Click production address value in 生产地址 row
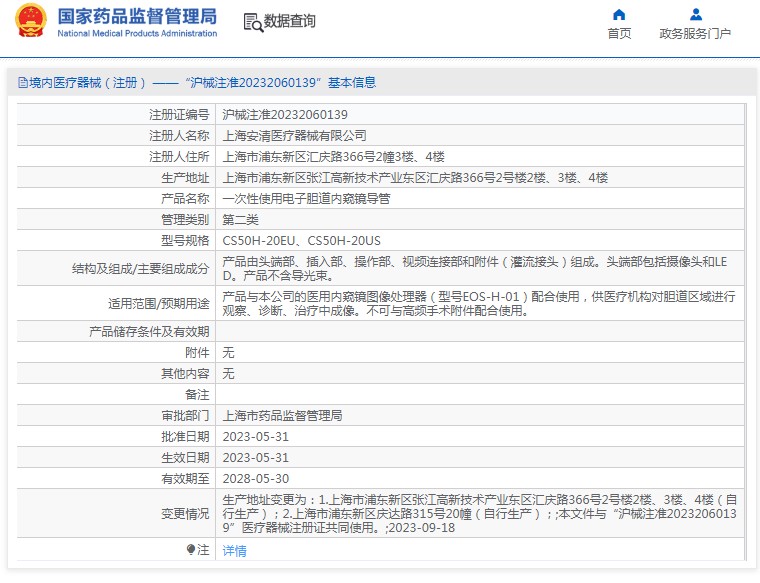Screen dimensions: 760x583 point(415,178)
